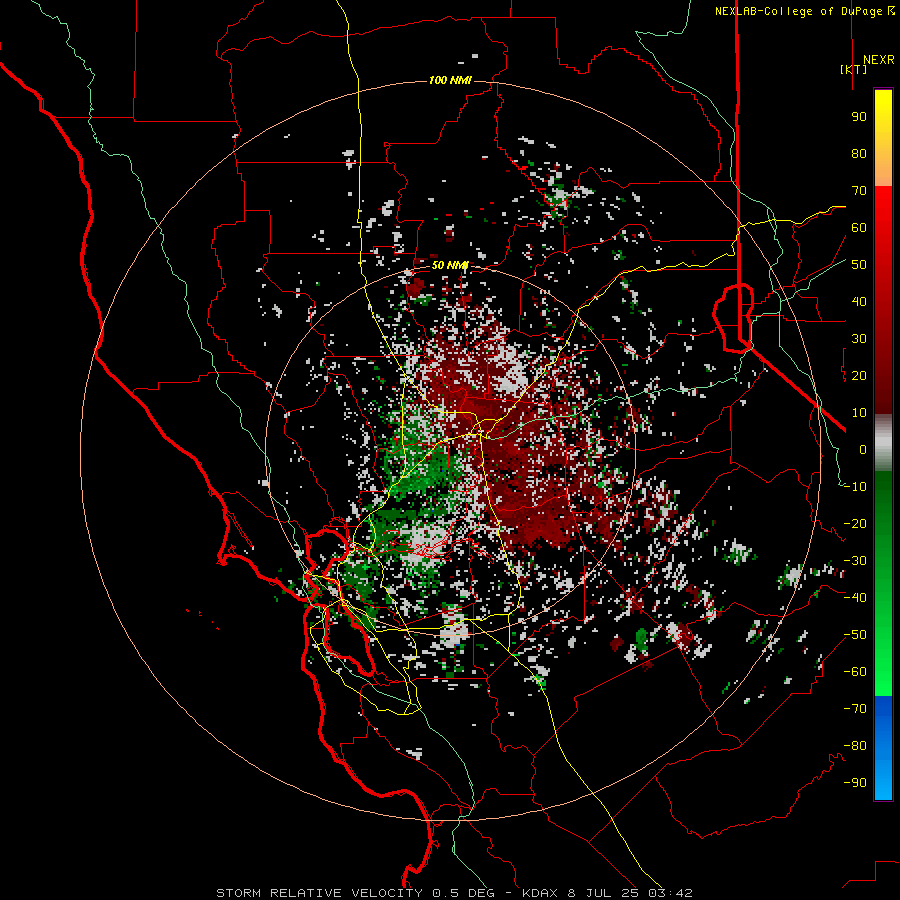Click the -40 value on the velocity scale
The image size is (900, 900).
(855, 598)
